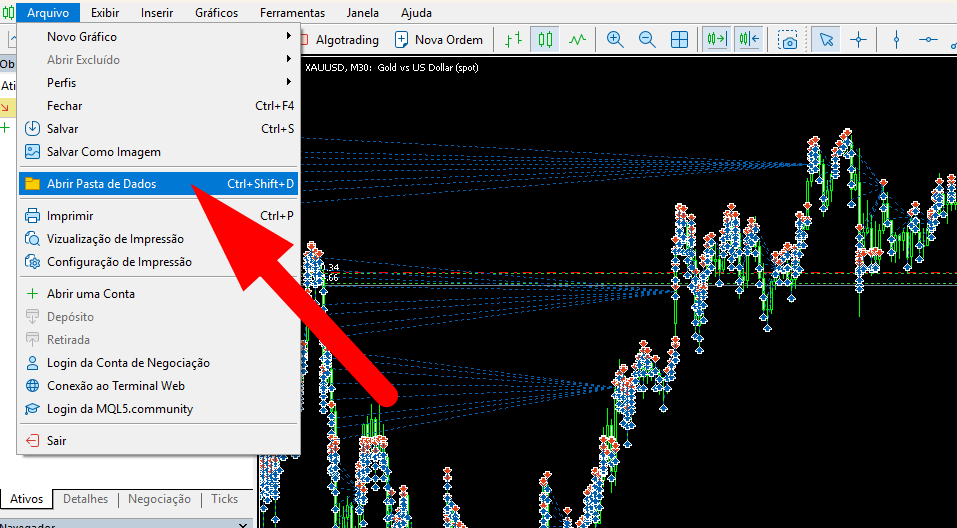Select the bar chart type icon
This screenshot has width=957, height=528.
coord(513,40)
